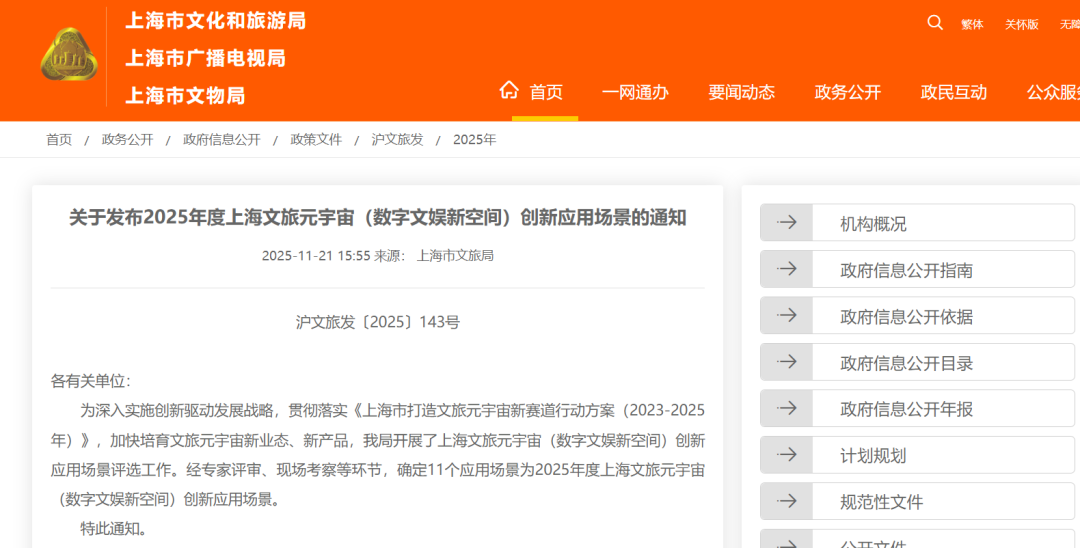Click the arrow icon beside 规范性文件
Screen dimensions: 1080x548
point(787,501)
